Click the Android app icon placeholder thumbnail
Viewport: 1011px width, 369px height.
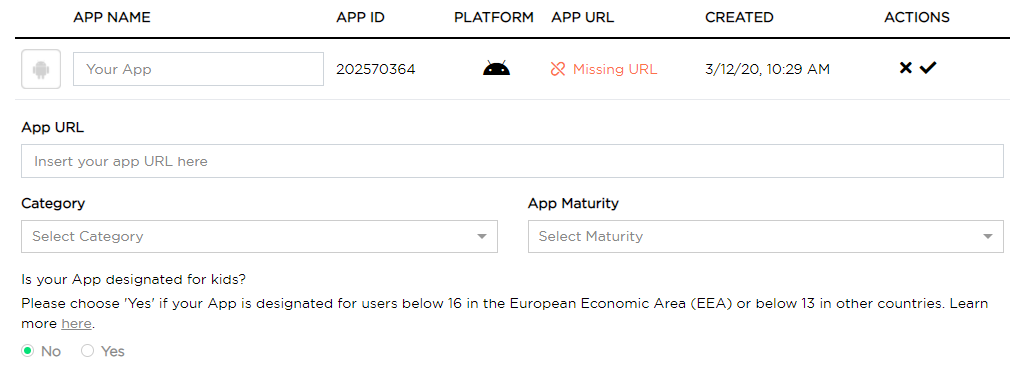coord(41,69)
